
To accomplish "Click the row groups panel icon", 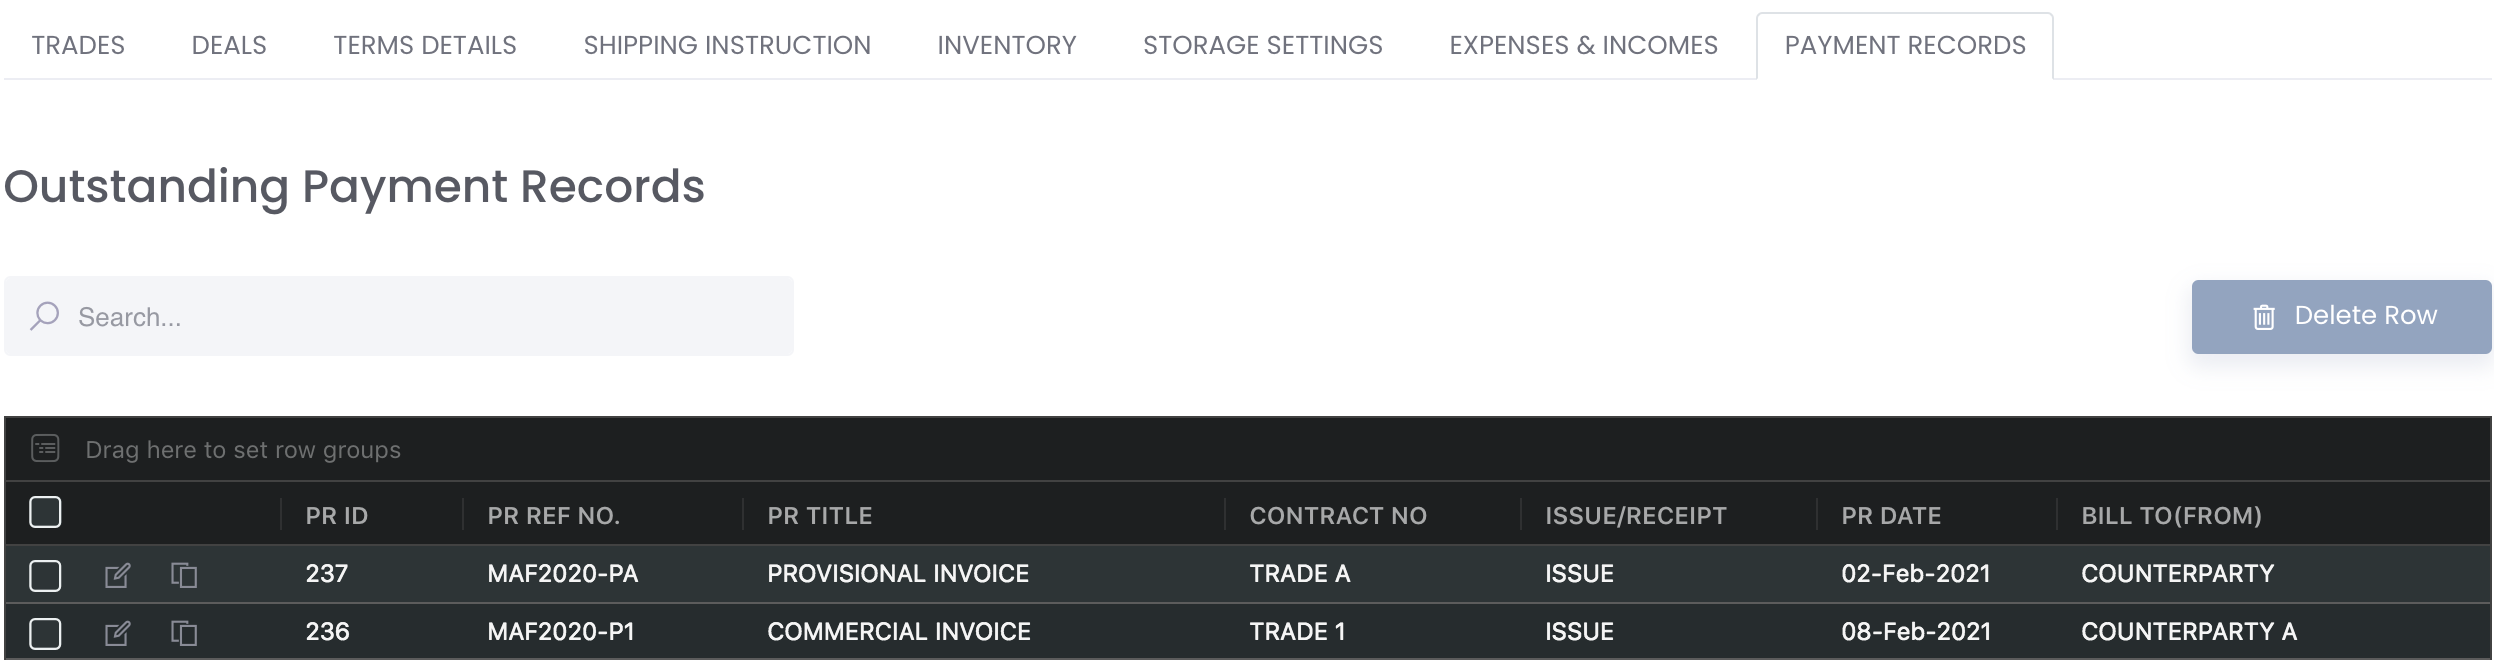I will [x=45, y=448].
